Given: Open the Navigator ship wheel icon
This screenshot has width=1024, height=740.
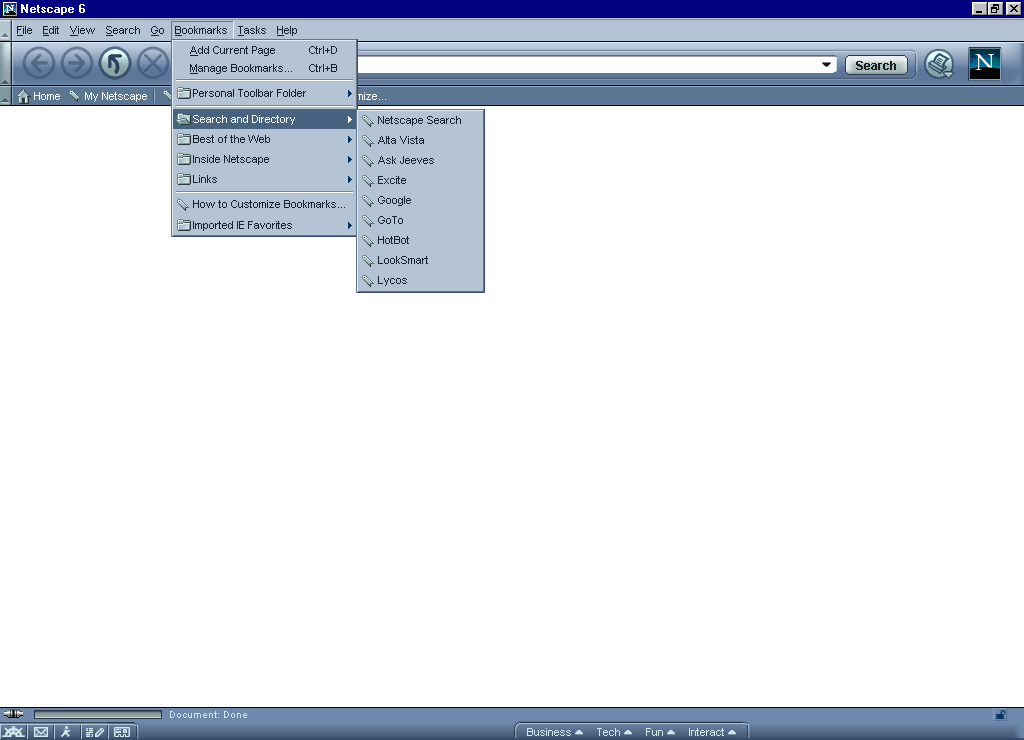Looking at the screenshot, I should [x=14, y=732].
